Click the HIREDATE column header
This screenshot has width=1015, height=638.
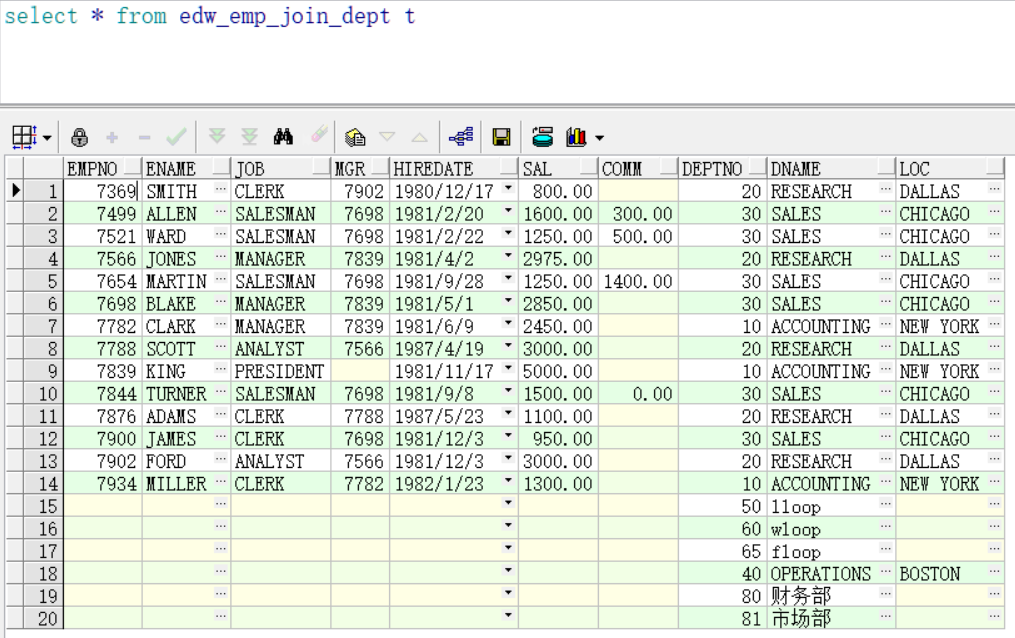[454, 169]
